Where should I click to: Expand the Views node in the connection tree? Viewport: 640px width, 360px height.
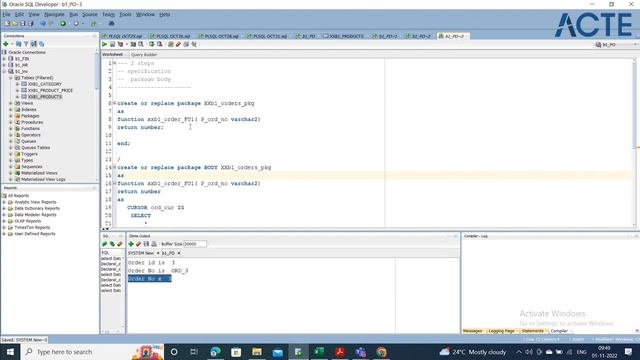pos(11,103)
